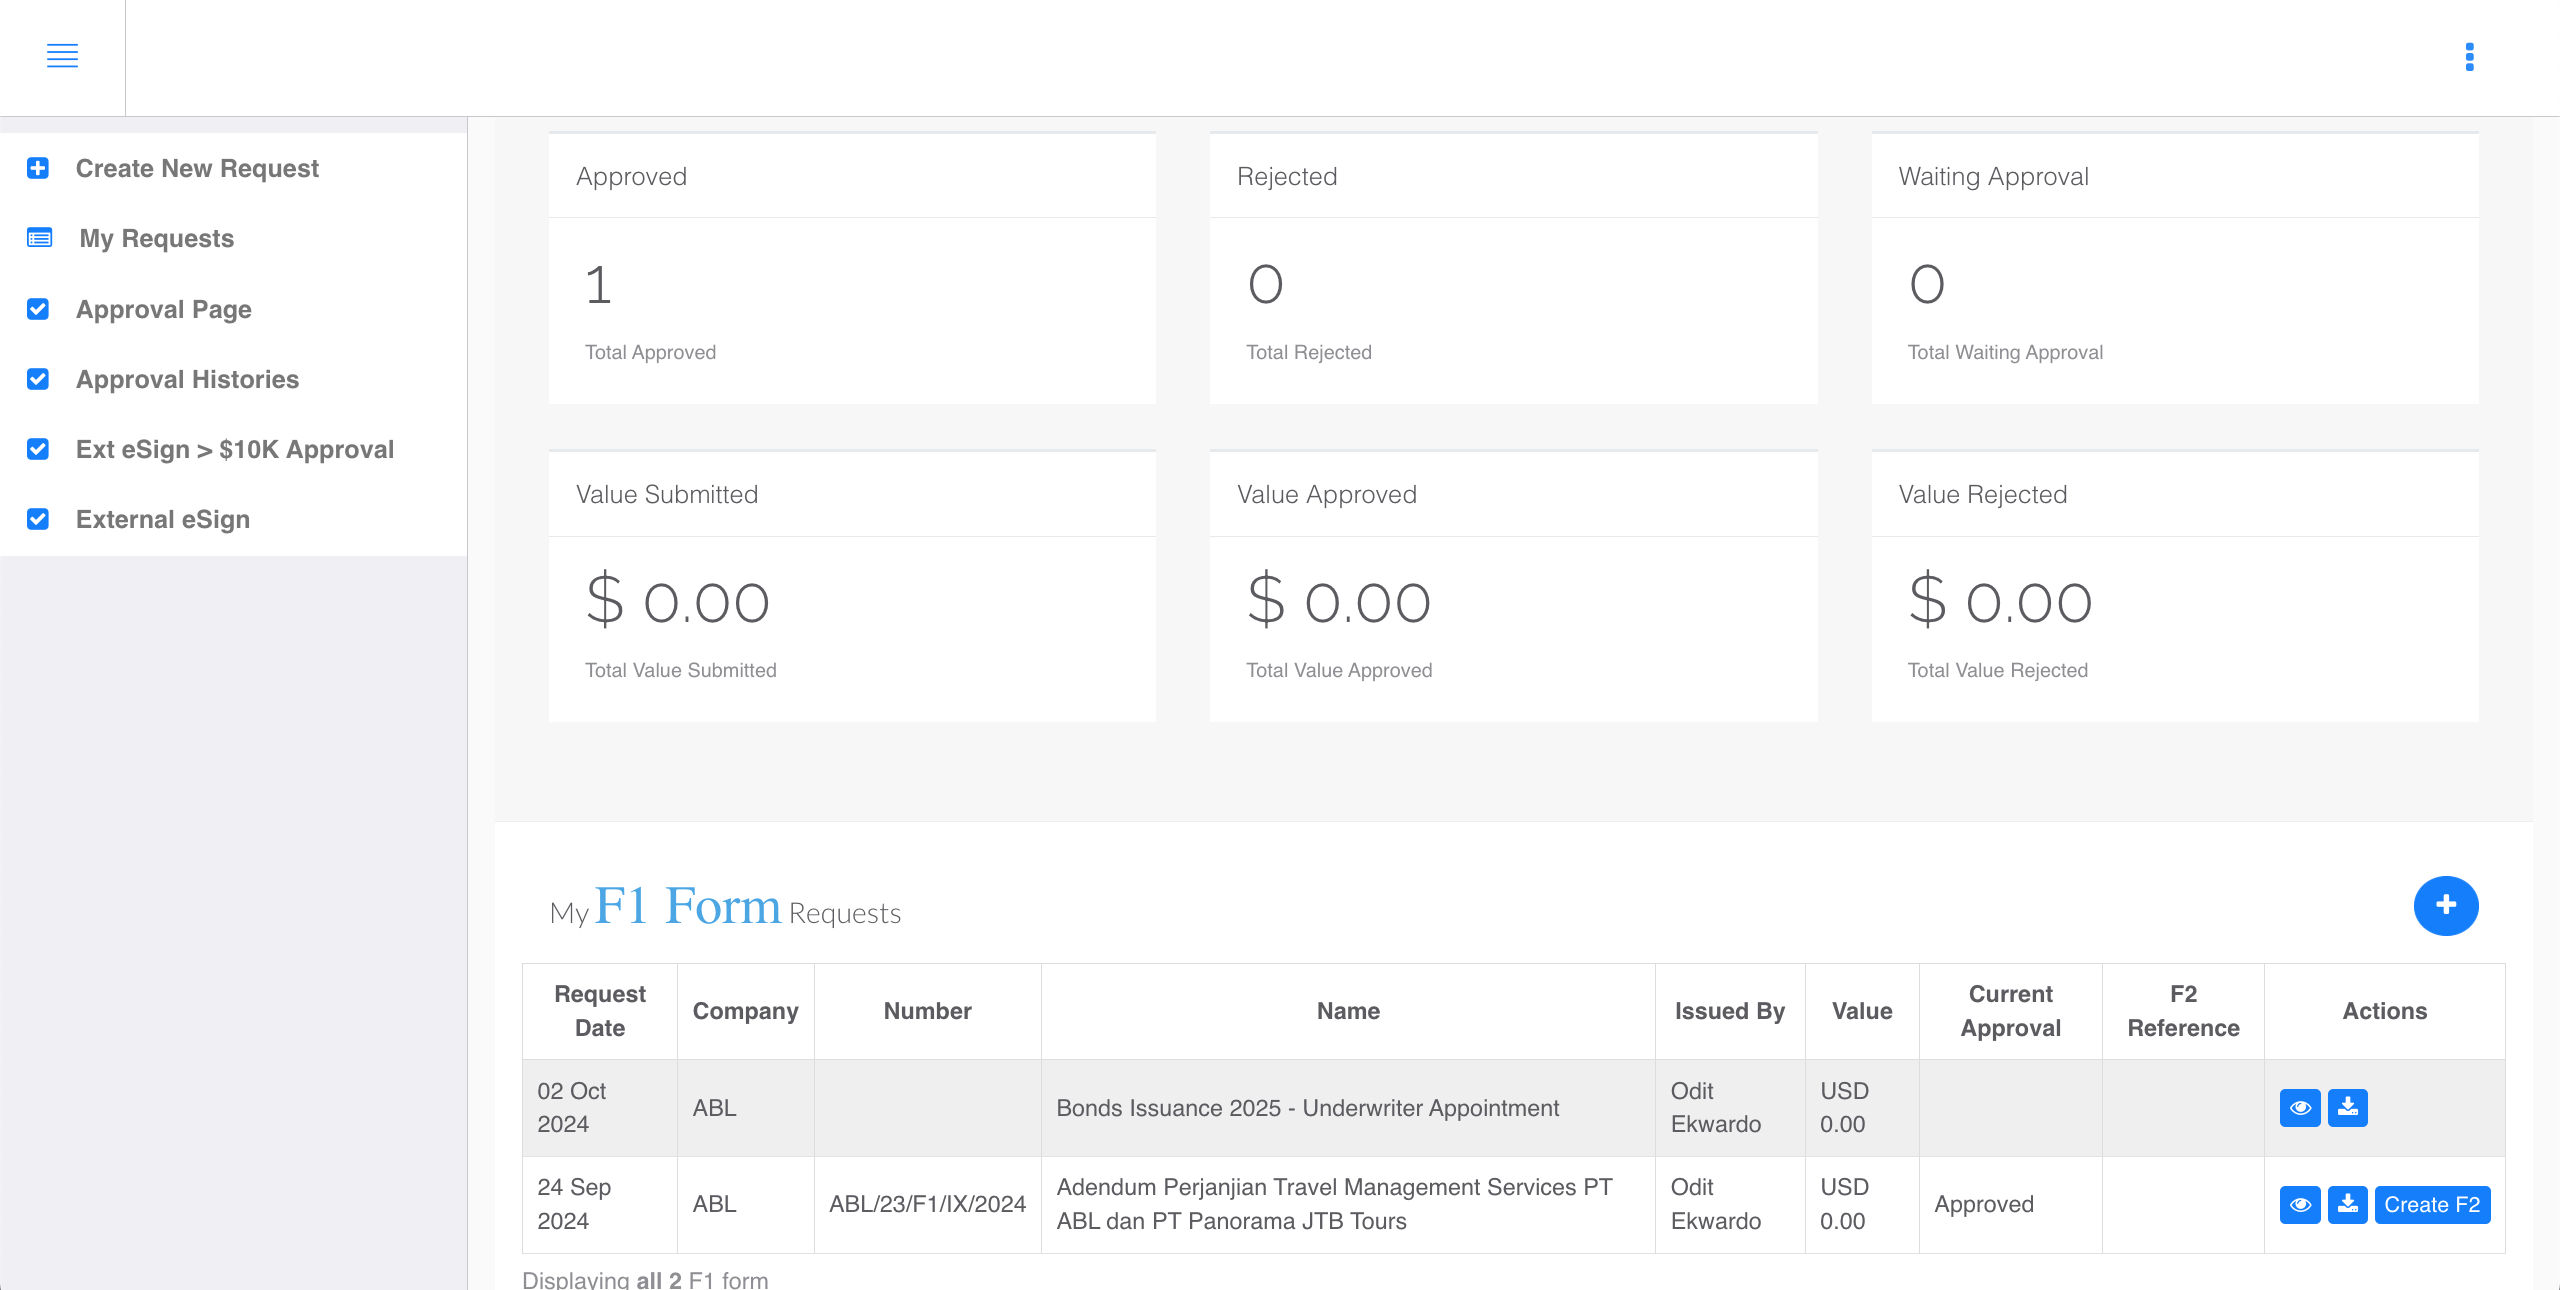Download the Bonds Issuance 2025 request
The image size is (2560, 1290).
pyautogui.click(x=2350, y=1108)
